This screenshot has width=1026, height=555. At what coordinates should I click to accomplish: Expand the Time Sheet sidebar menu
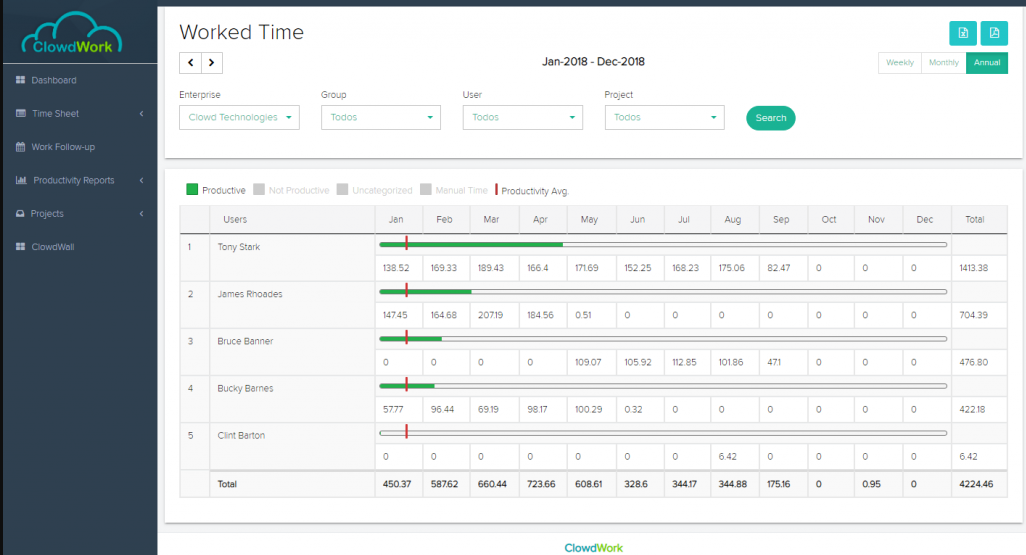pyautogui.click(x=78, y=114)
